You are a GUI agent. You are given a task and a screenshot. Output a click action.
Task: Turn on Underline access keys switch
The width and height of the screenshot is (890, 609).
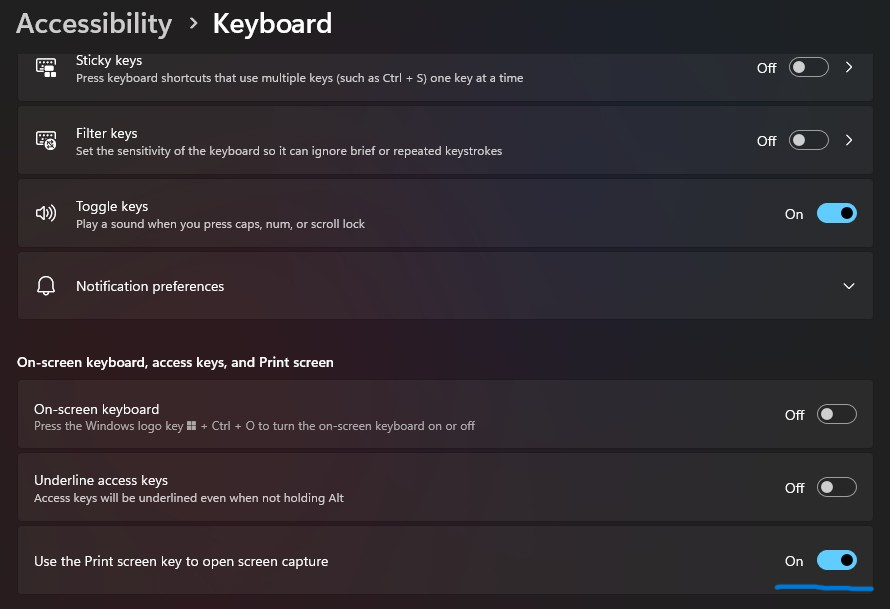[x=836, y=488]
